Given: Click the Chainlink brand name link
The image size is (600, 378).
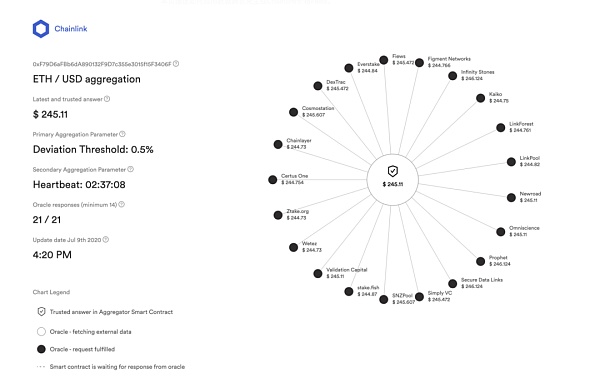Looking at the screenshot, I should (x=71, y=29).
